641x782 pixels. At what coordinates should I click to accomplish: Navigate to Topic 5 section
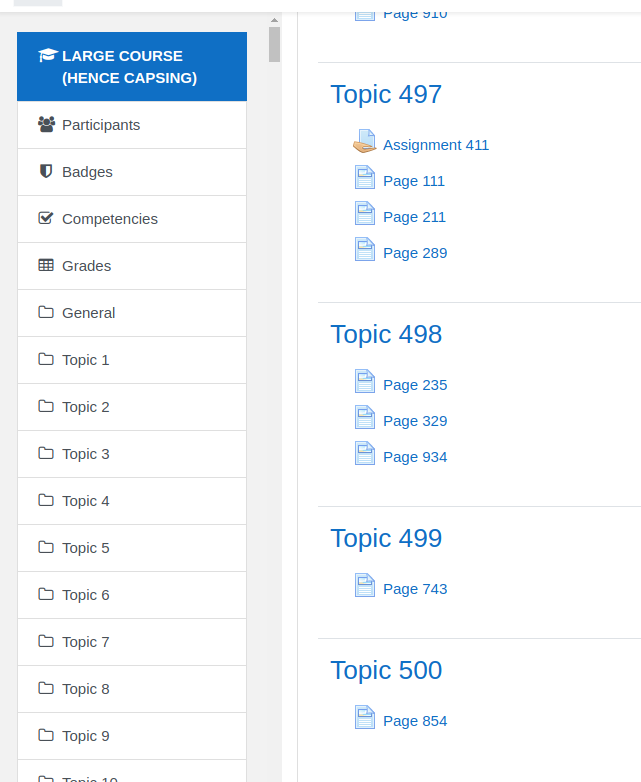132,548
